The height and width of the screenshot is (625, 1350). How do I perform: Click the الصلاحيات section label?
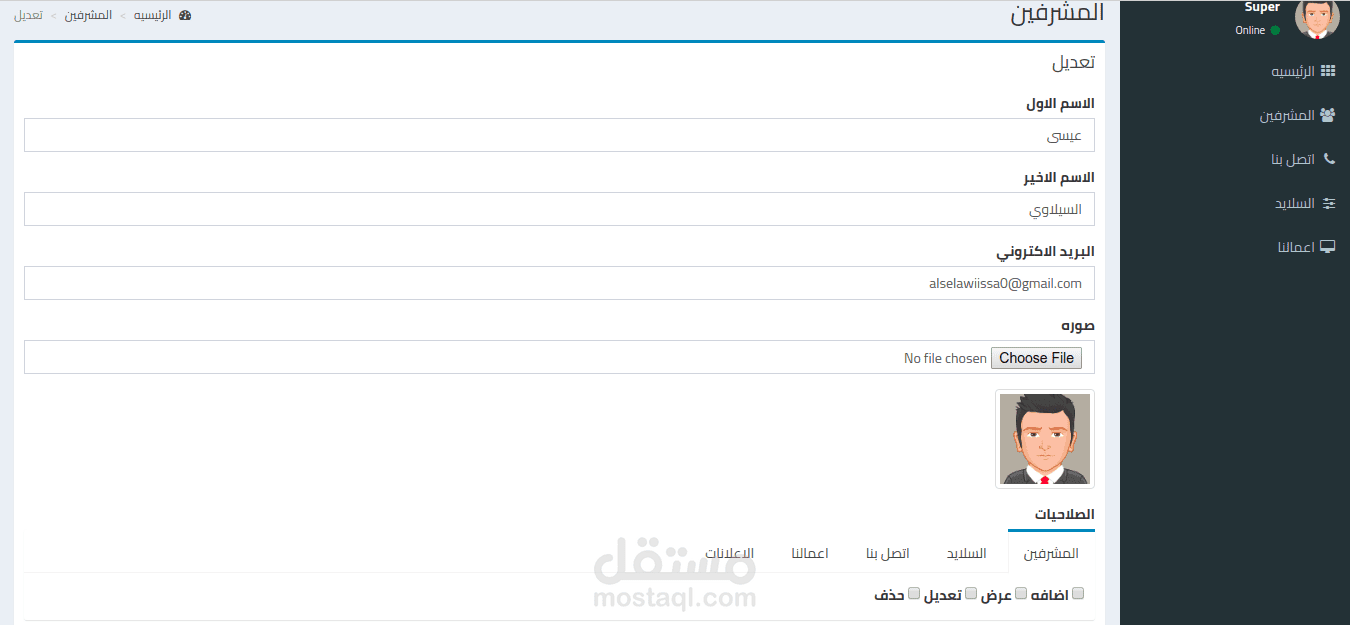[x=1064, y=514]
